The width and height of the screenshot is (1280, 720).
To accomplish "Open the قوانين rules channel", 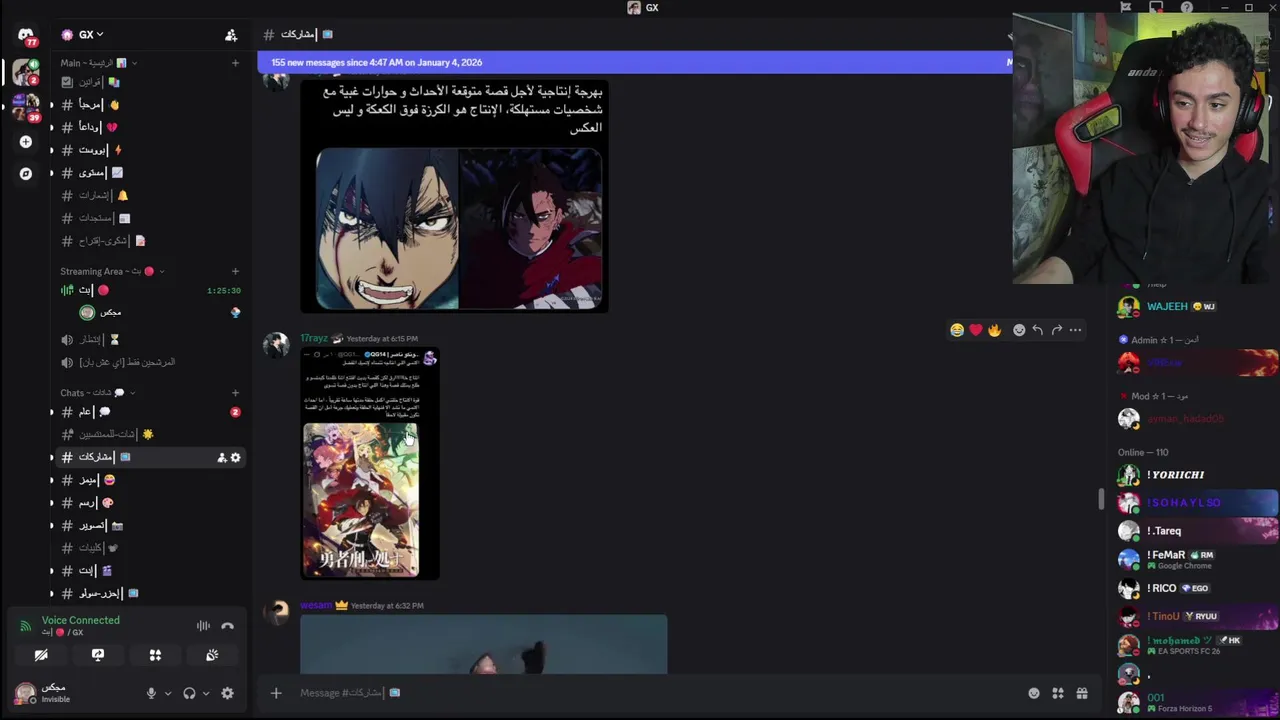I will 150,82.
